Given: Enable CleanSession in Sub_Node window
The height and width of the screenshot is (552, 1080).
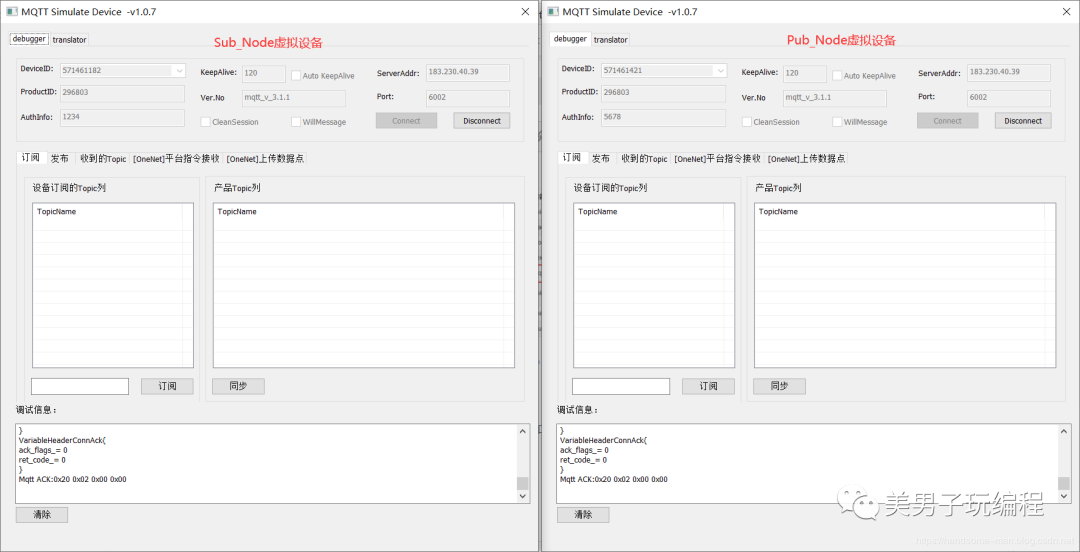Looking at the screenshot, I should [205, 122].
